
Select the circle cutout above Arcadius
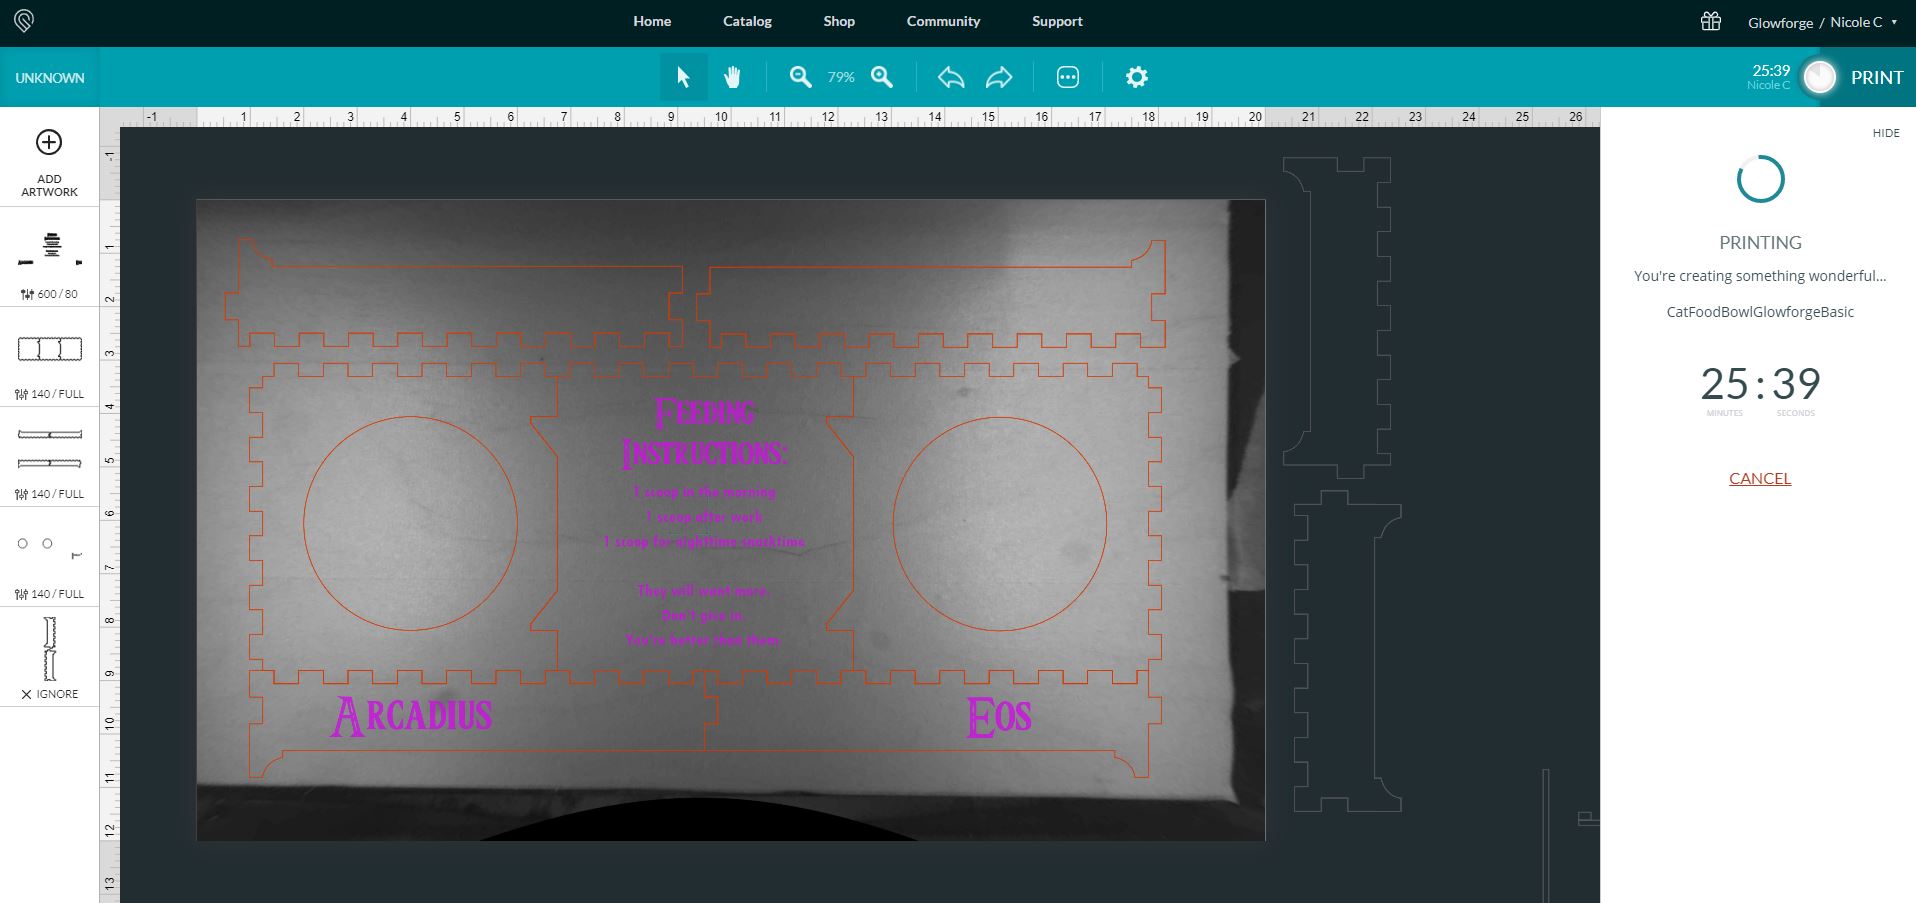(411, 523)
